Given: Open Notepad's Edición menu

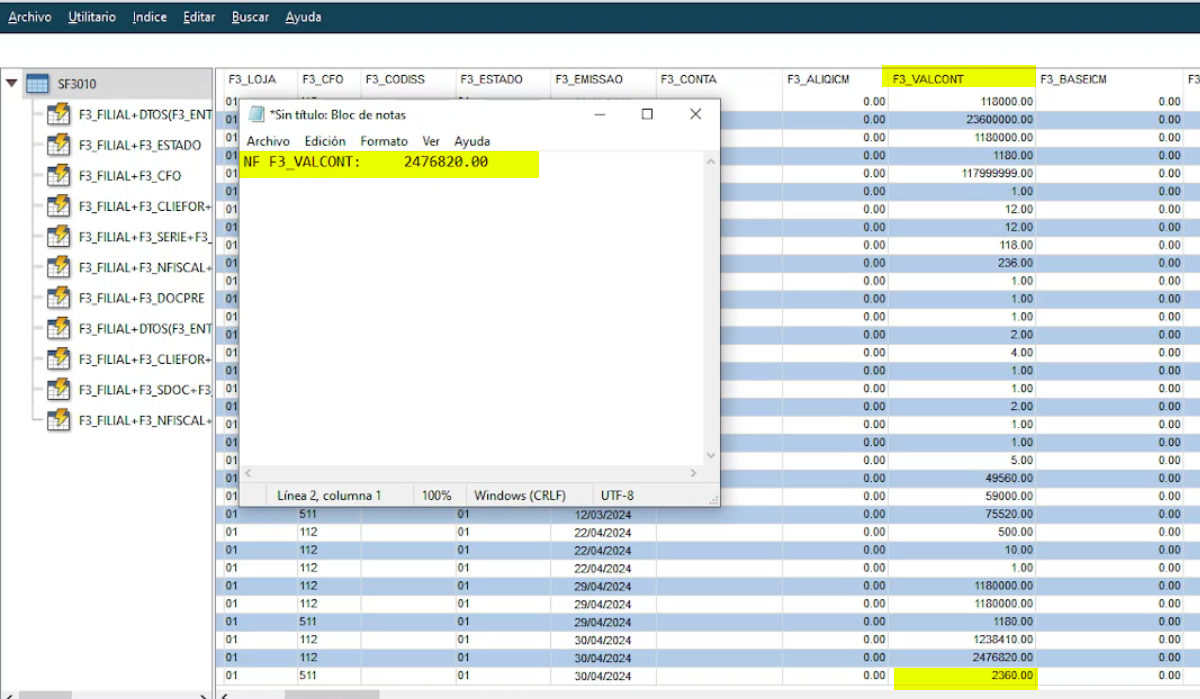Looking at the screenshot, I should 325,141.
